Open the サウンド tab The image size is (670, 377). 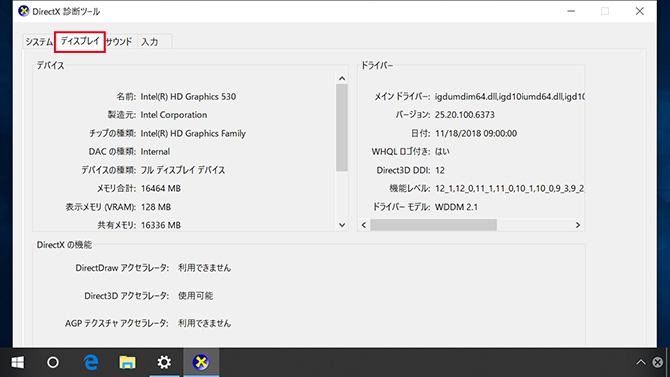(119, 42)
